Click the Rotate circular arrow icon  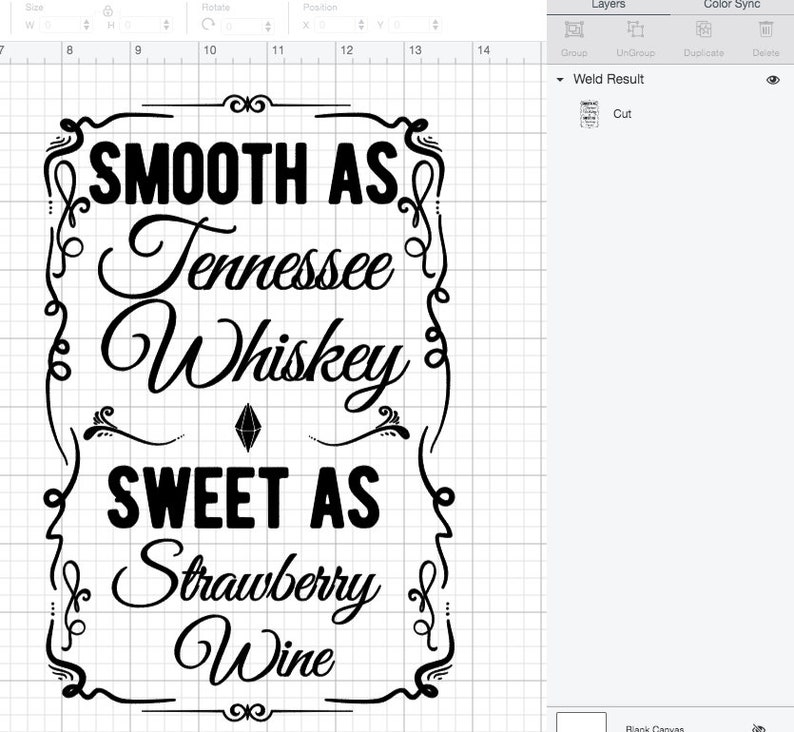coord(208,24)
